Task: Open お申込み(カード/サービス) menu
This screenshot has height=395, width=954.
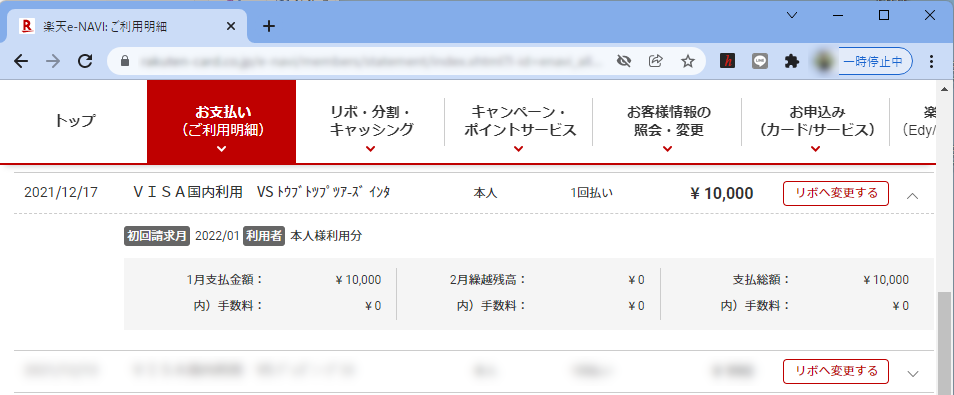Action: pyautogui.click(x=816, y=121)
